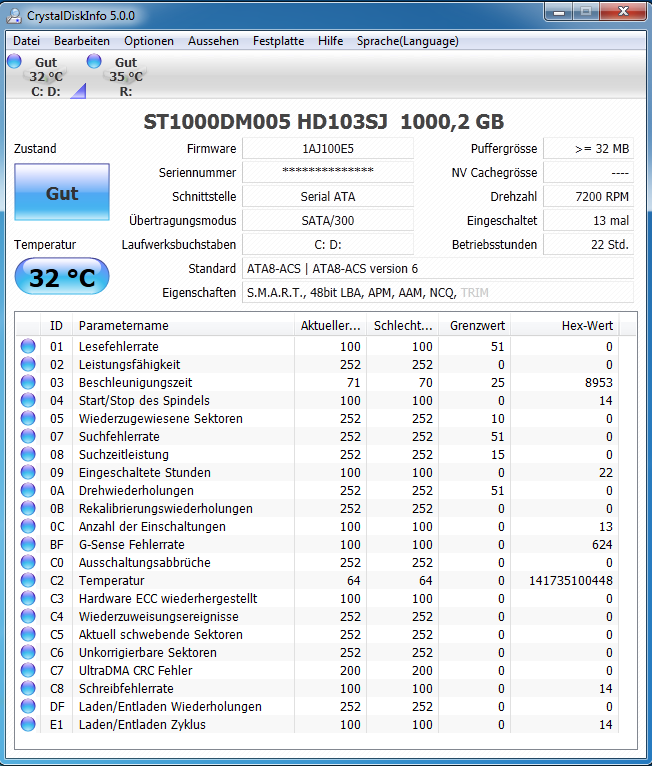Image resolution: width=652 pixels, height=766 pixels.
Task: Click the Schnittstelle Serial ATA field
Action: click(328, 196)
